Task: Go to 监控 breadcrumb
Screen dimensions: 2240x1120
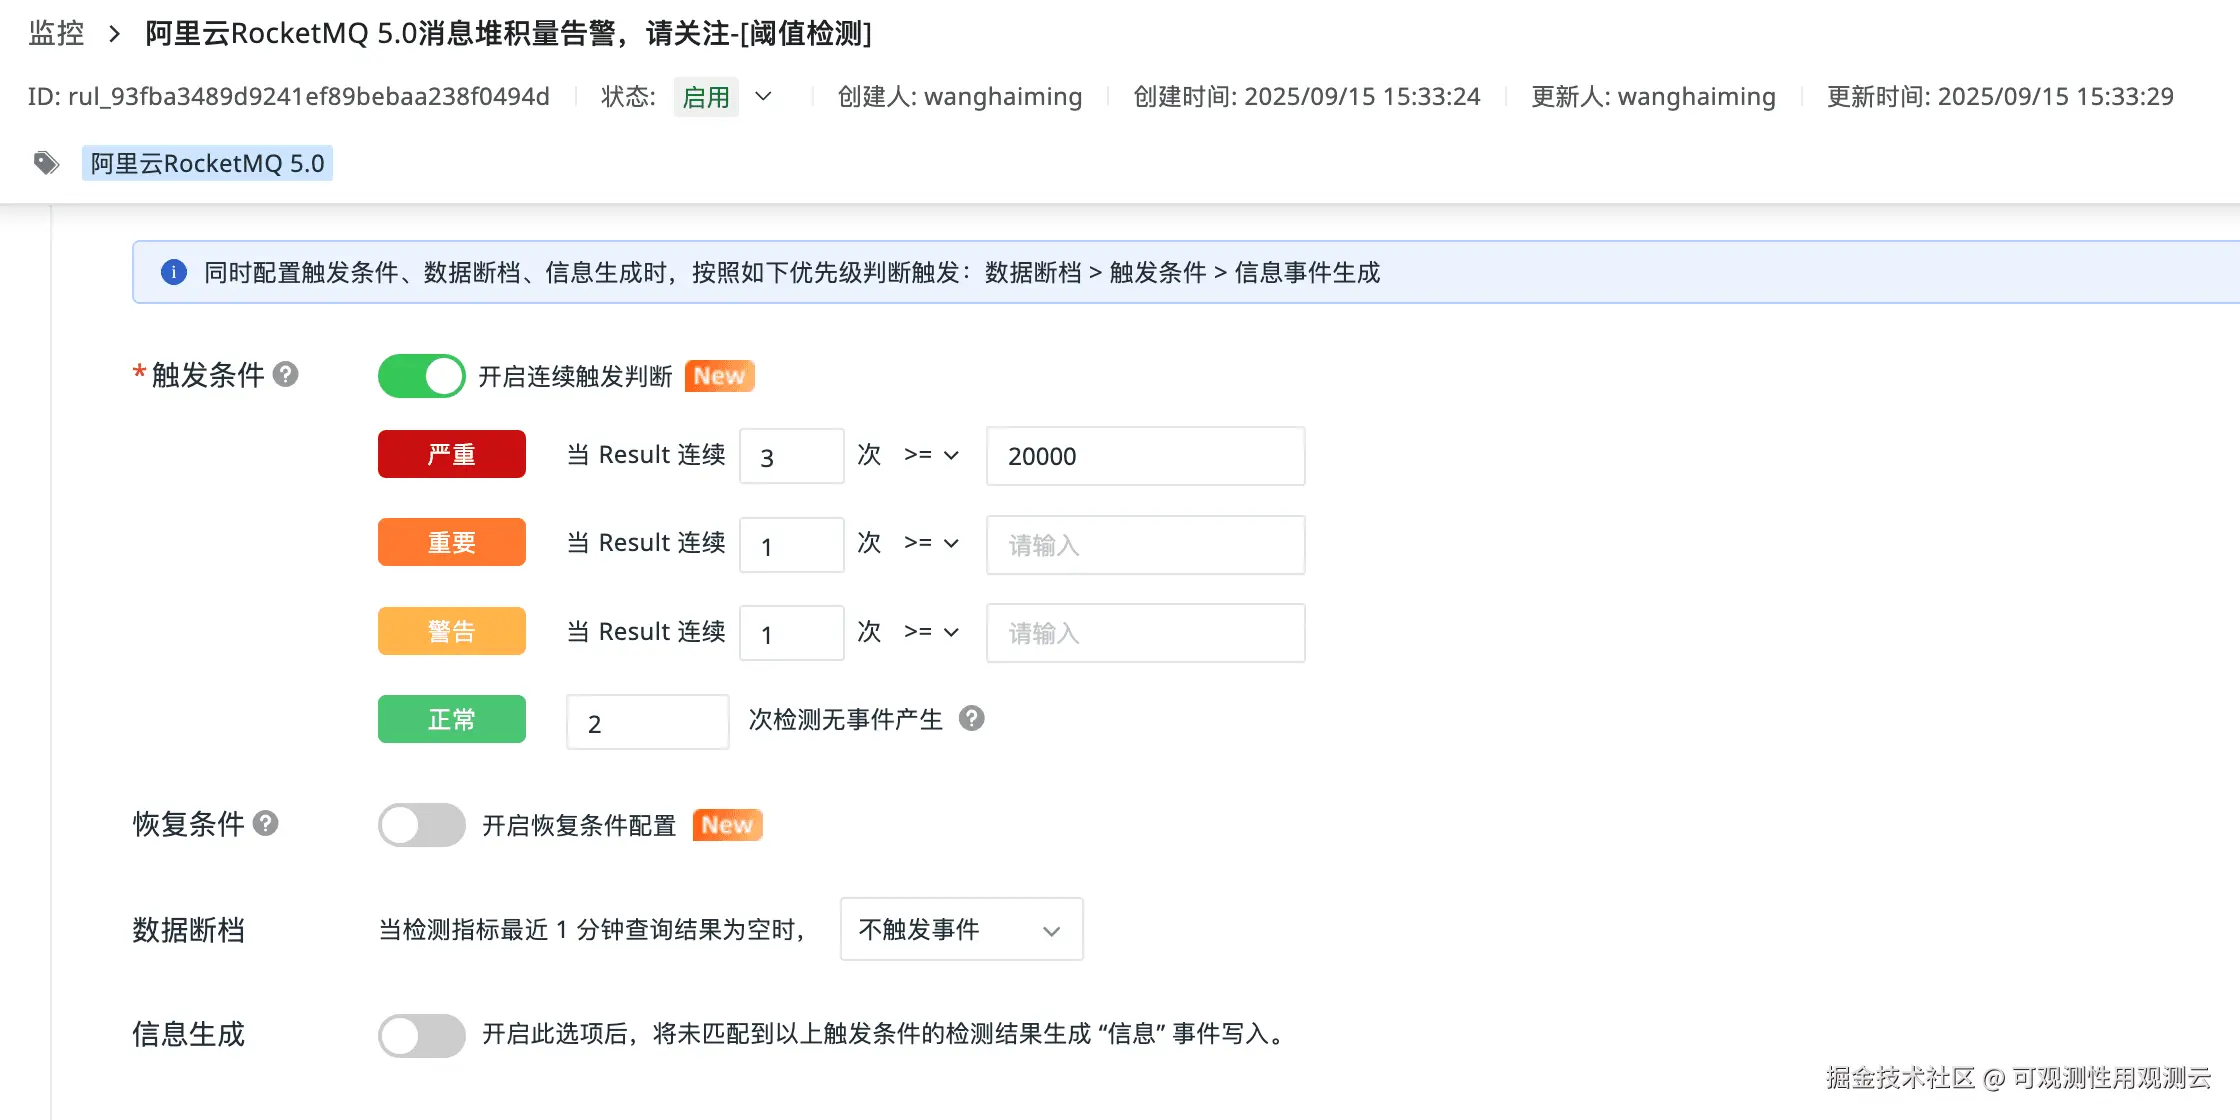Action: [56, 34]
